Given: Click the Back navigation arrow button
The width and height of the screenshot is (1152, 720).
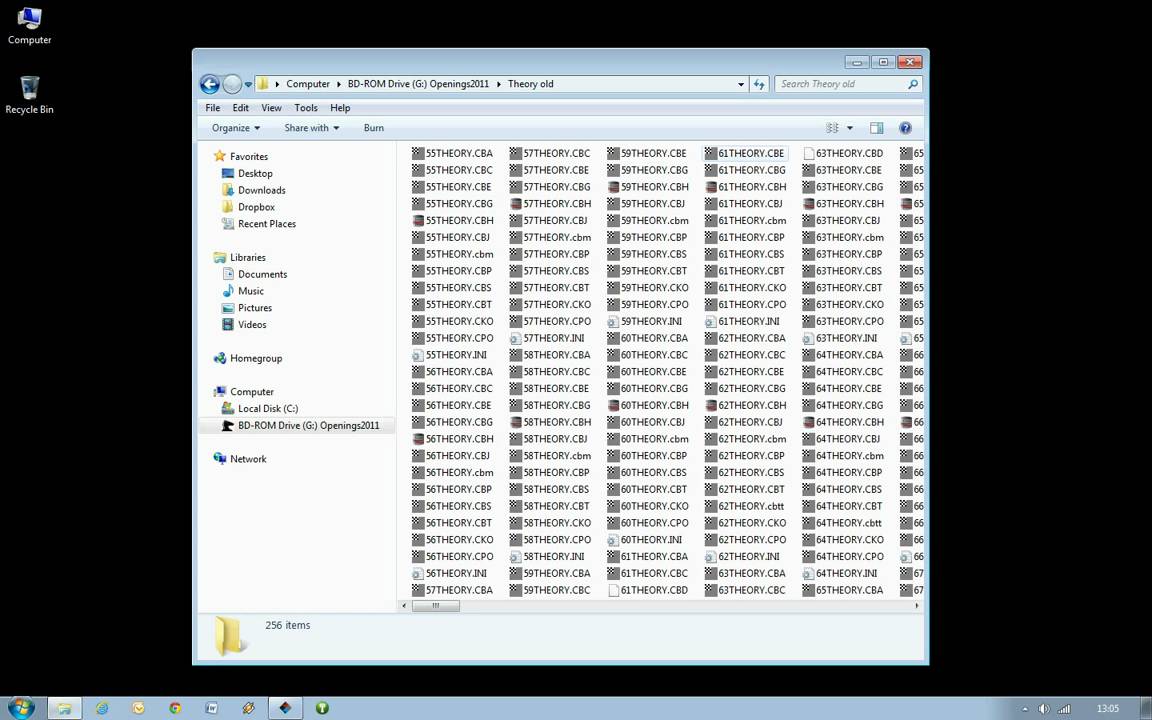Looking at the screenshot, I should pyautogui.click(x=209, y=84).
